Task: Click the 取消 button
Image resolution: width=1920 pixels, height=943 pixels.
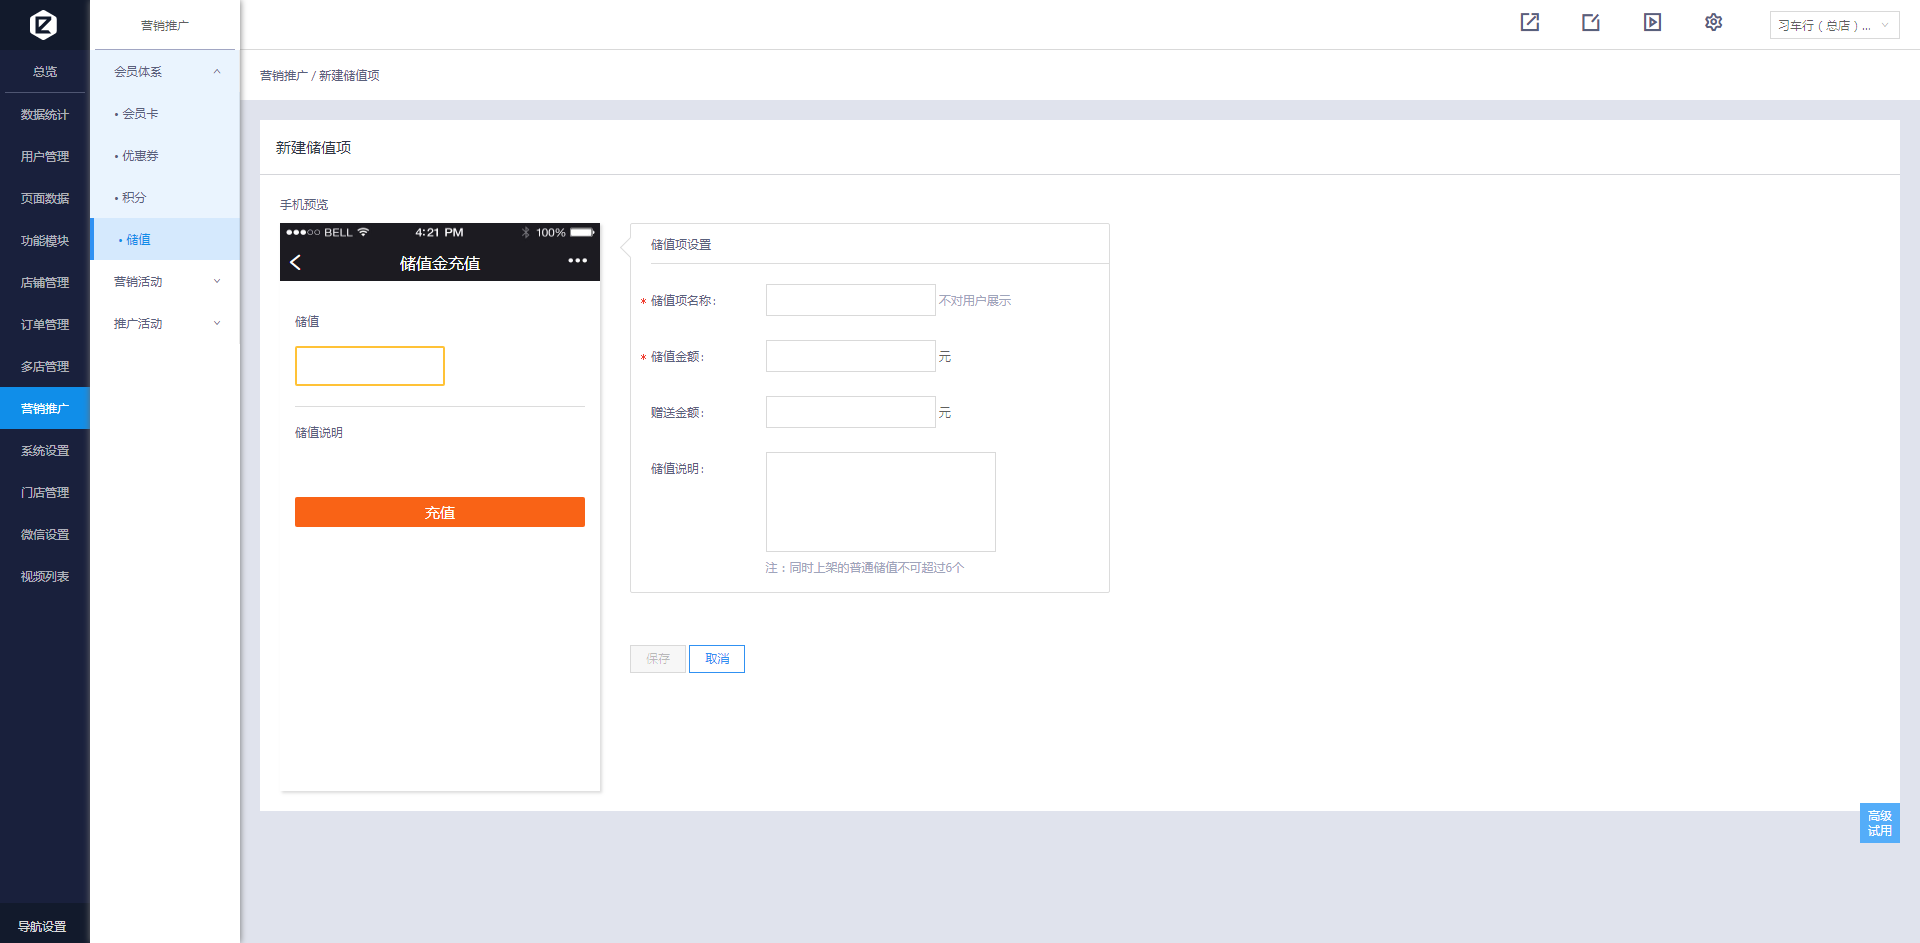Action: pos(716,659)
